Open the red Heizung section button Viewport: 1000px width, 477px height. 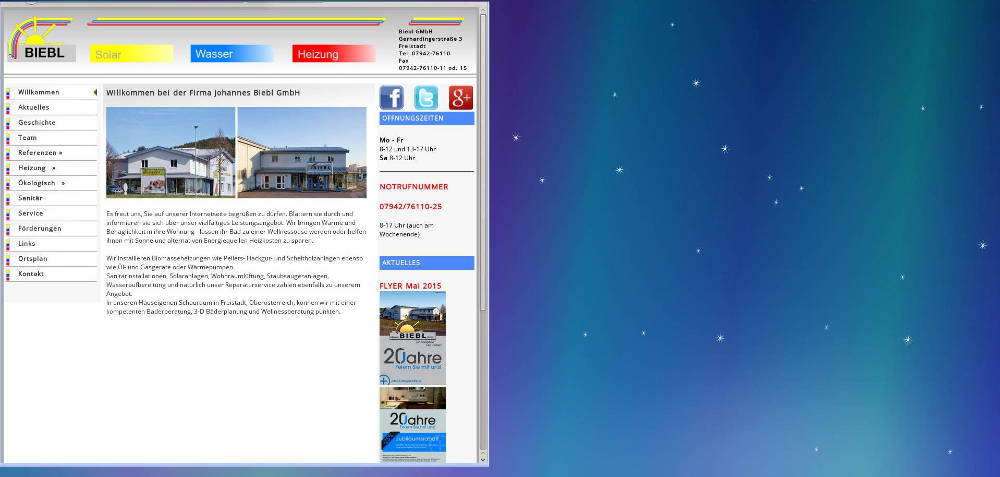click(334, 54)
